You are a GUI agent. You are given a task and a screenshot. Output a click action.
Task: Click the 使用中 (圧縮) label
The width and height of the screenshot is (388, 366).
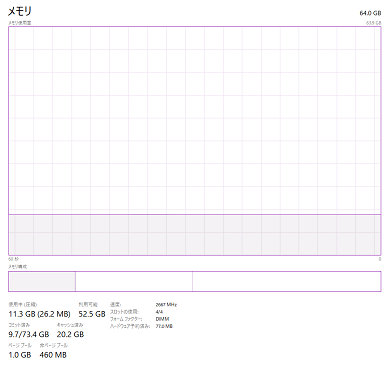[x=23, y=304]
